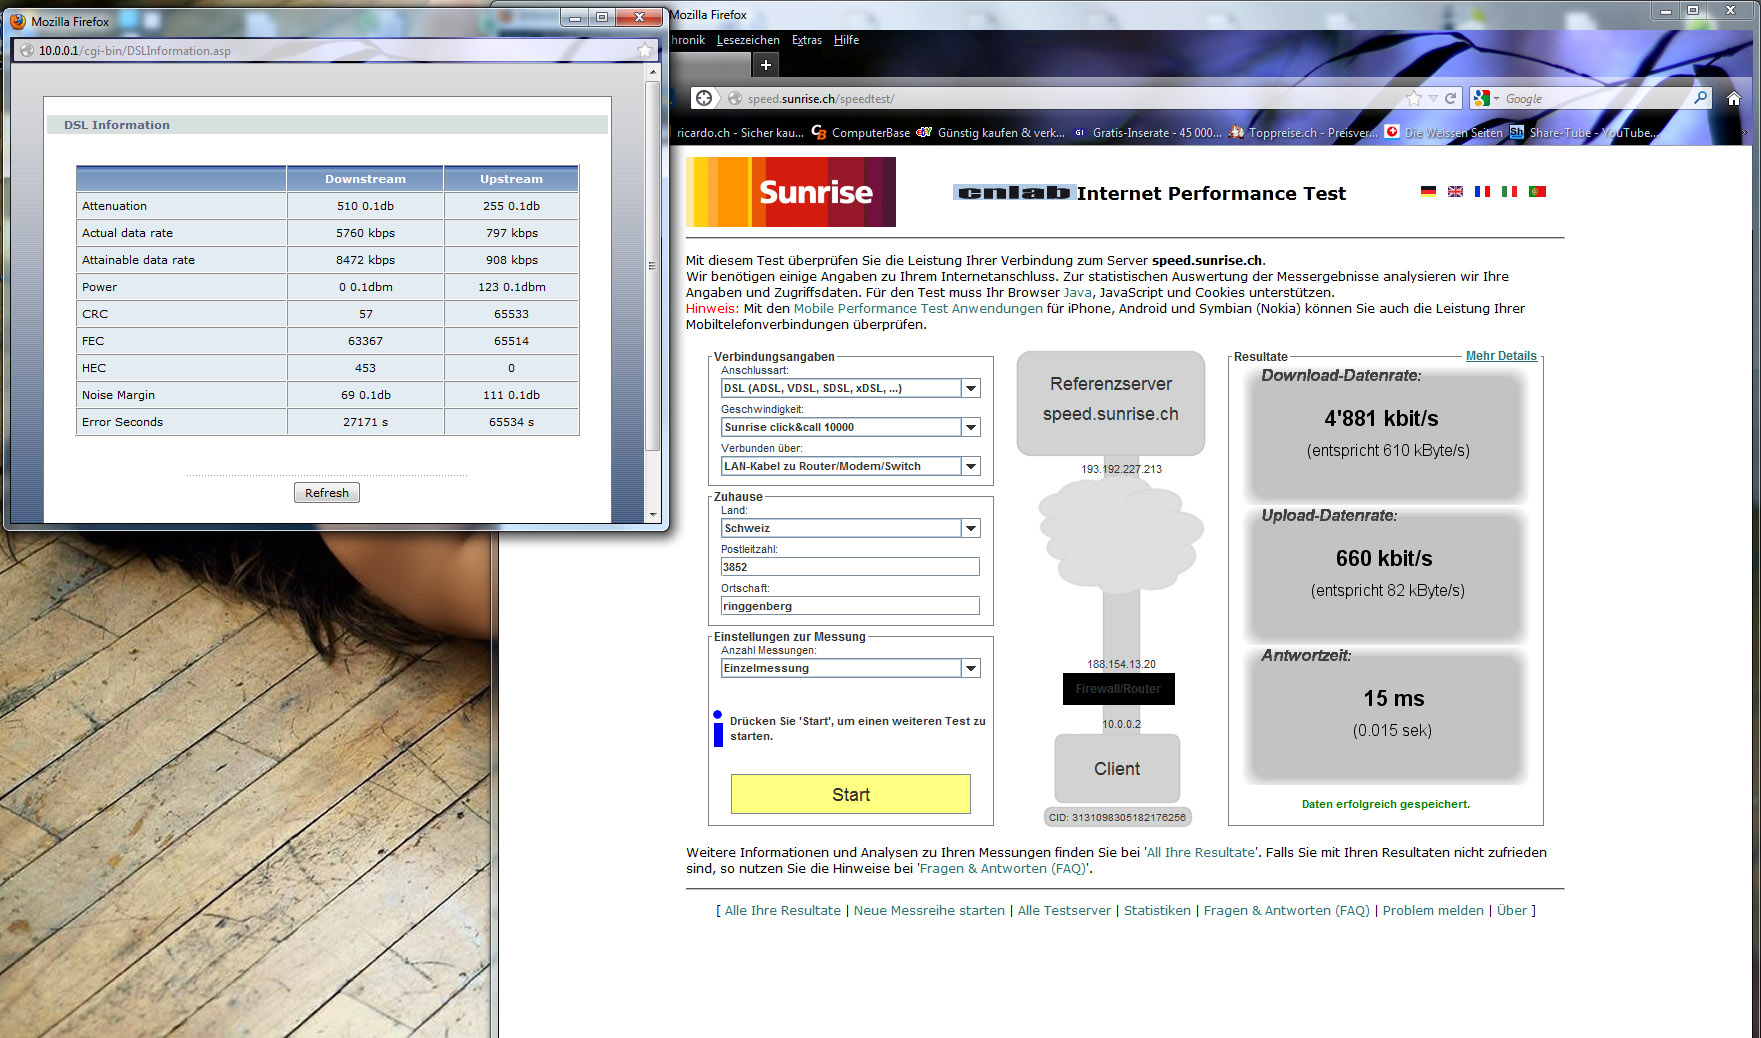1761x1038 pixels.
Task: Click the cnlab logo
Action: pyautogui.click(x=1014, y=193)
